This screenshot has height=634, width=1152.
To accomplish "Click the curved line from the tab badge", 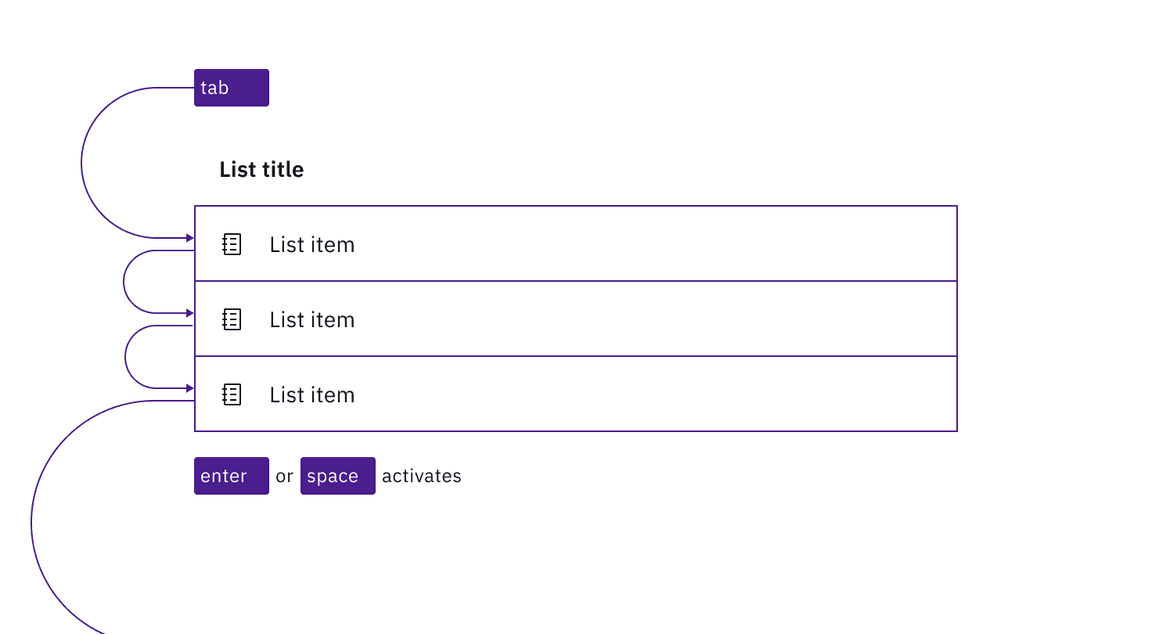I will pyautogui.click(x=81, y=163).
